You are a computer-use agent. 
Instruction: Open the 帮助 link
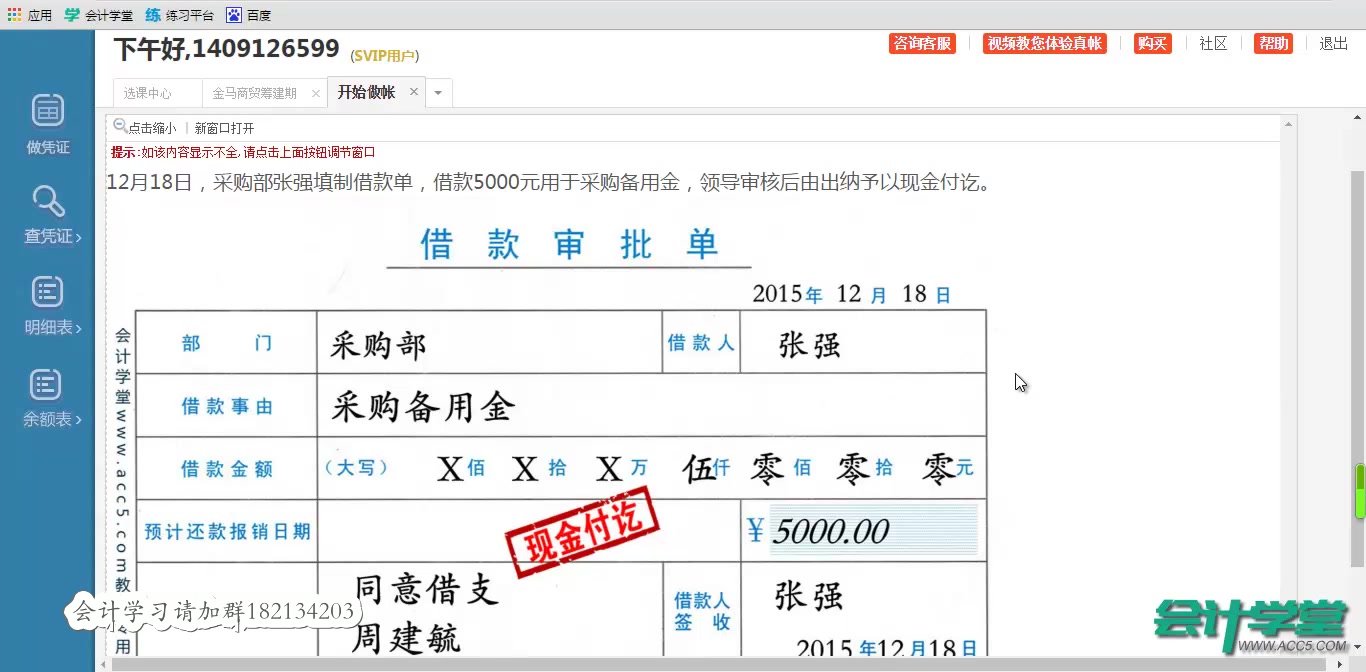point(1272,43)
